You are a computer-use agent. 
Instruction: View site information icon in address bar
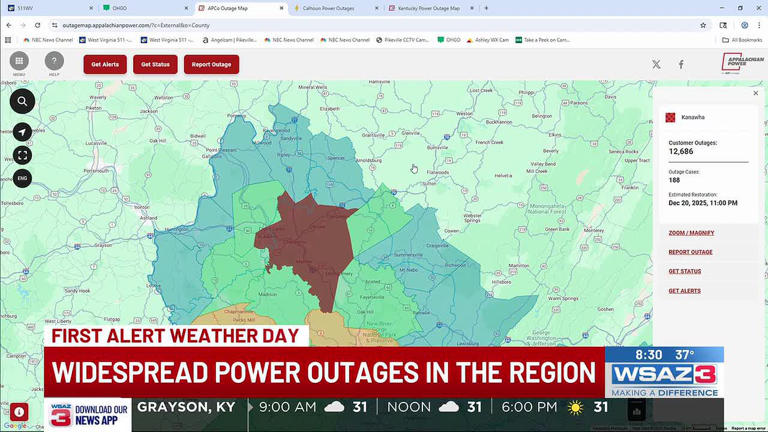pos(54,25)
